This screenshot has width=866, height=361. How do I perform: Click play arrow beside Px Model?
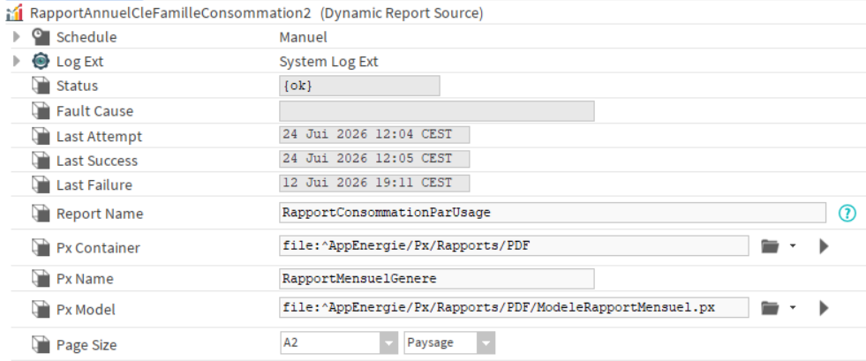tap(824, 308)
